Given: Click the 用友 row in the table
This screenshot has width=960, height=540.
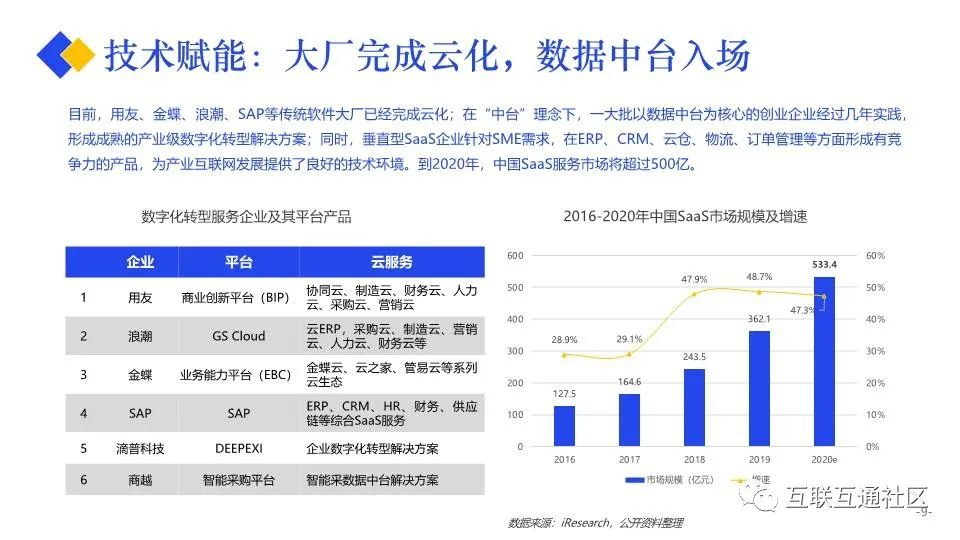Looking at the screenshot, I should click(275, 298).
